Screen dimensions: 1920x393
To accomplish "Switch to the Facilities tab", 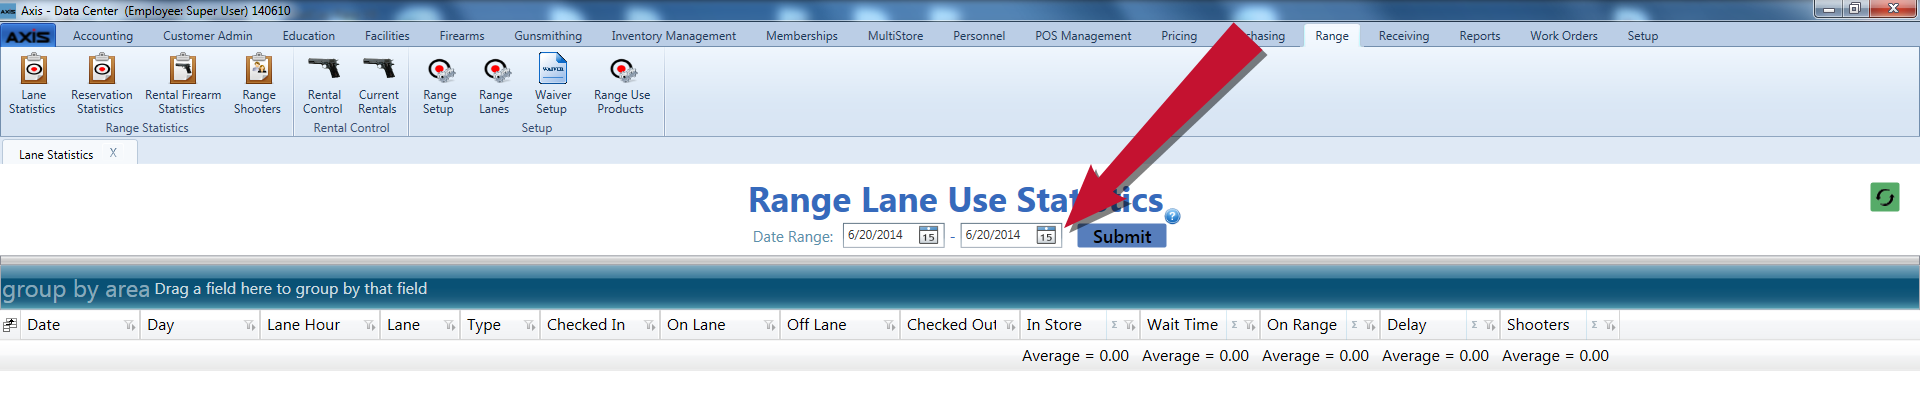I will (387, 36).
